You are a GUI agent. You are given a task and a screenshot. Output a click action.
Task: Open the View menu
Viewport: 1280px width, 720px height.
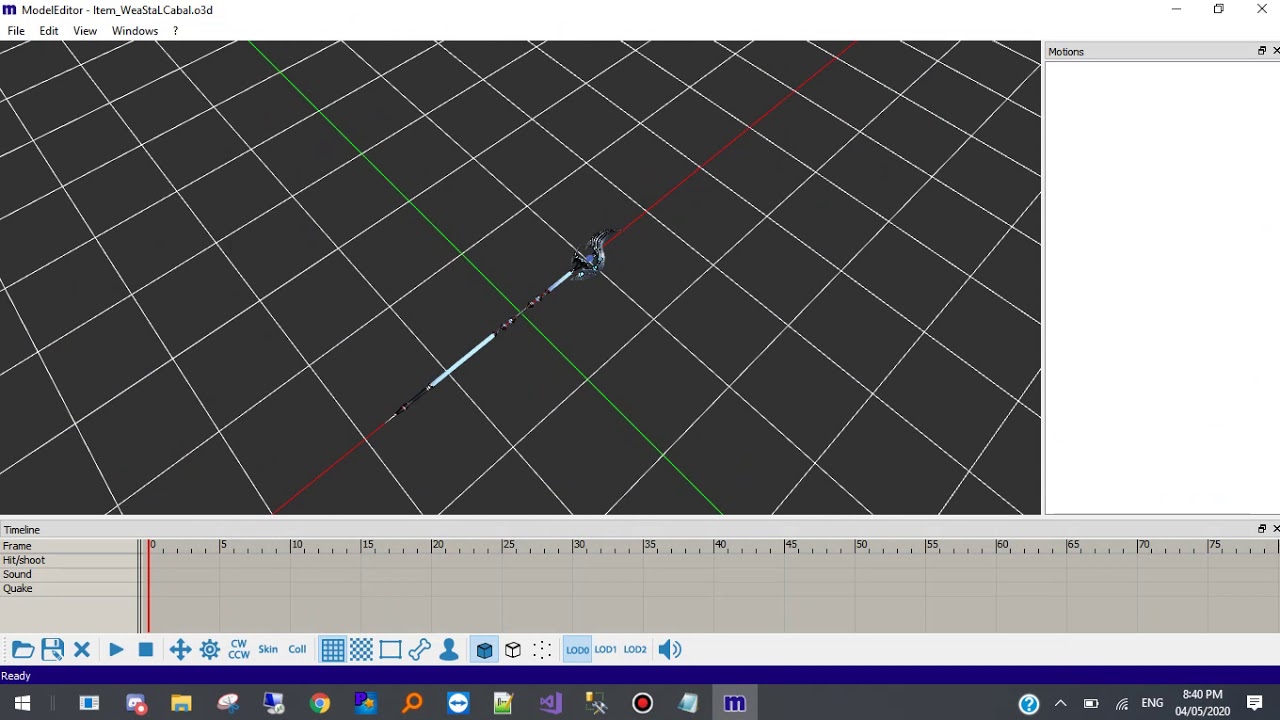point(85,31)
